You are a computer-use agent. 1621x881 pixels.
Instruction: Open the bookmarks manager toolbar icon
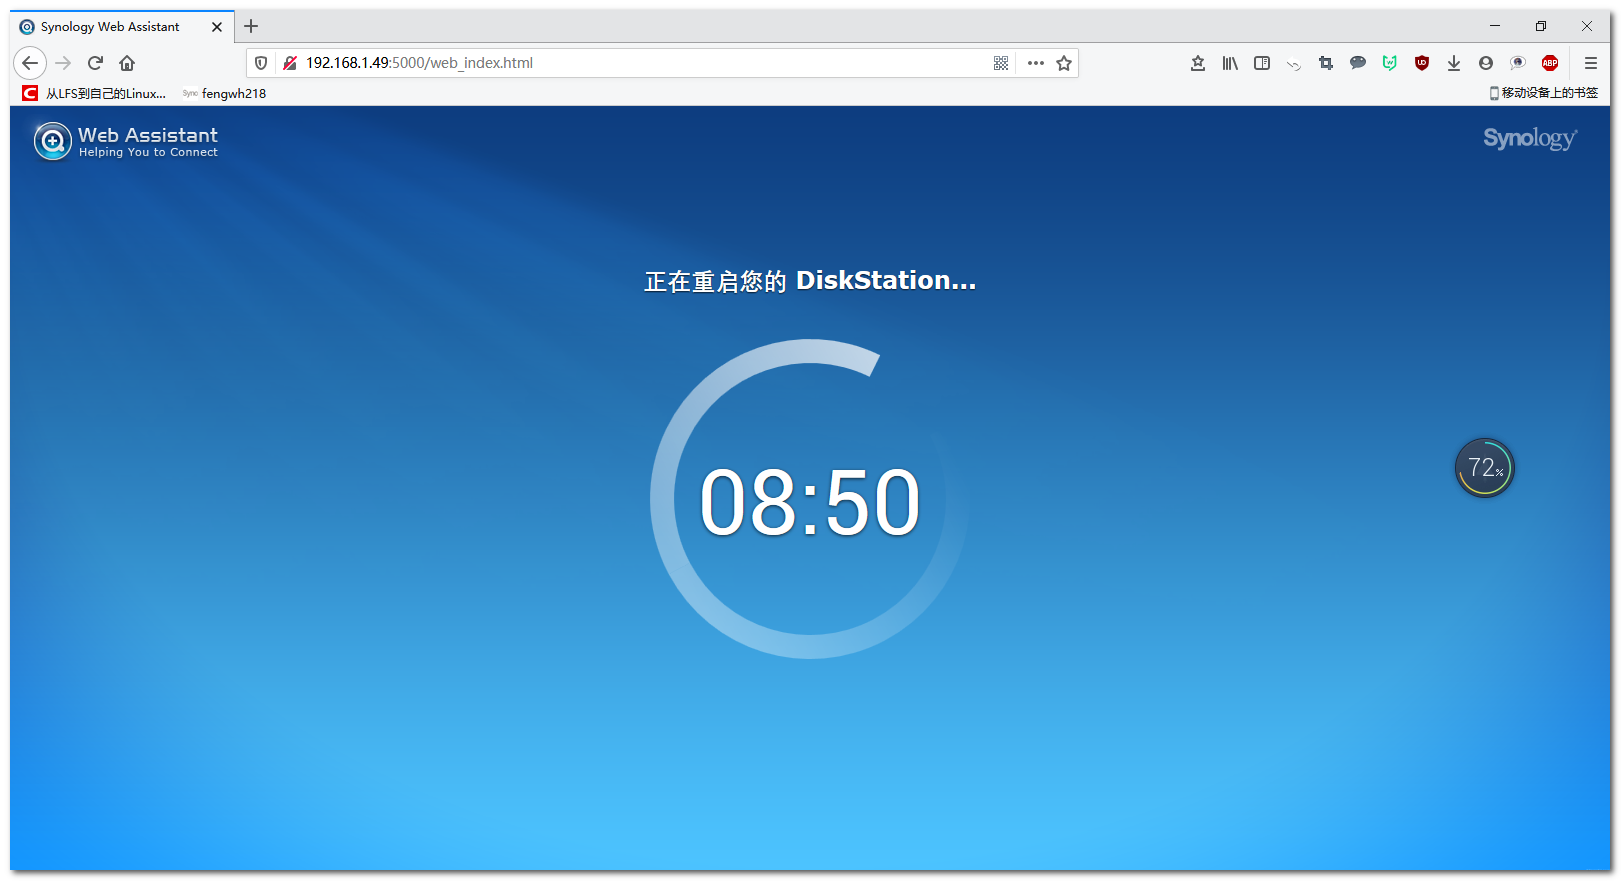(1198, 63)
